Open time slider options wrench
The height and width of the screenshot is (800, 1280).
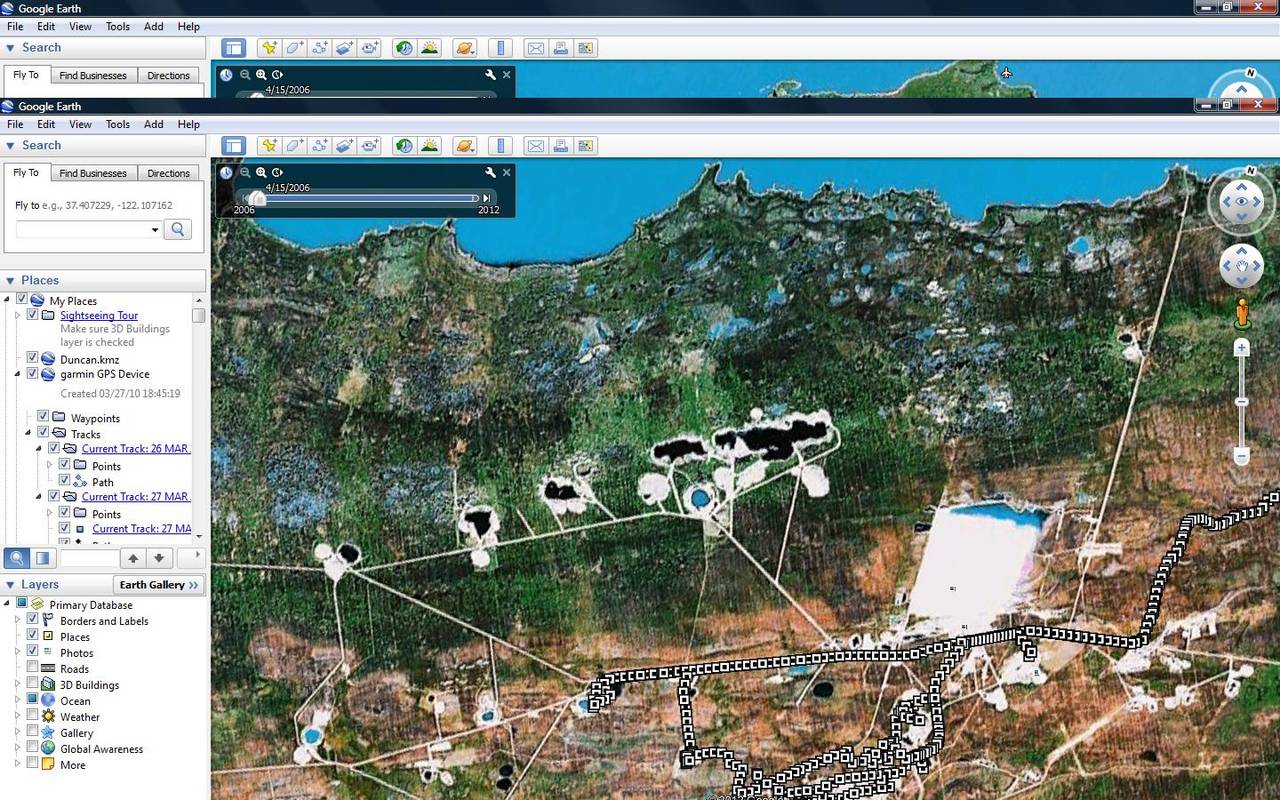coord(490,172)
